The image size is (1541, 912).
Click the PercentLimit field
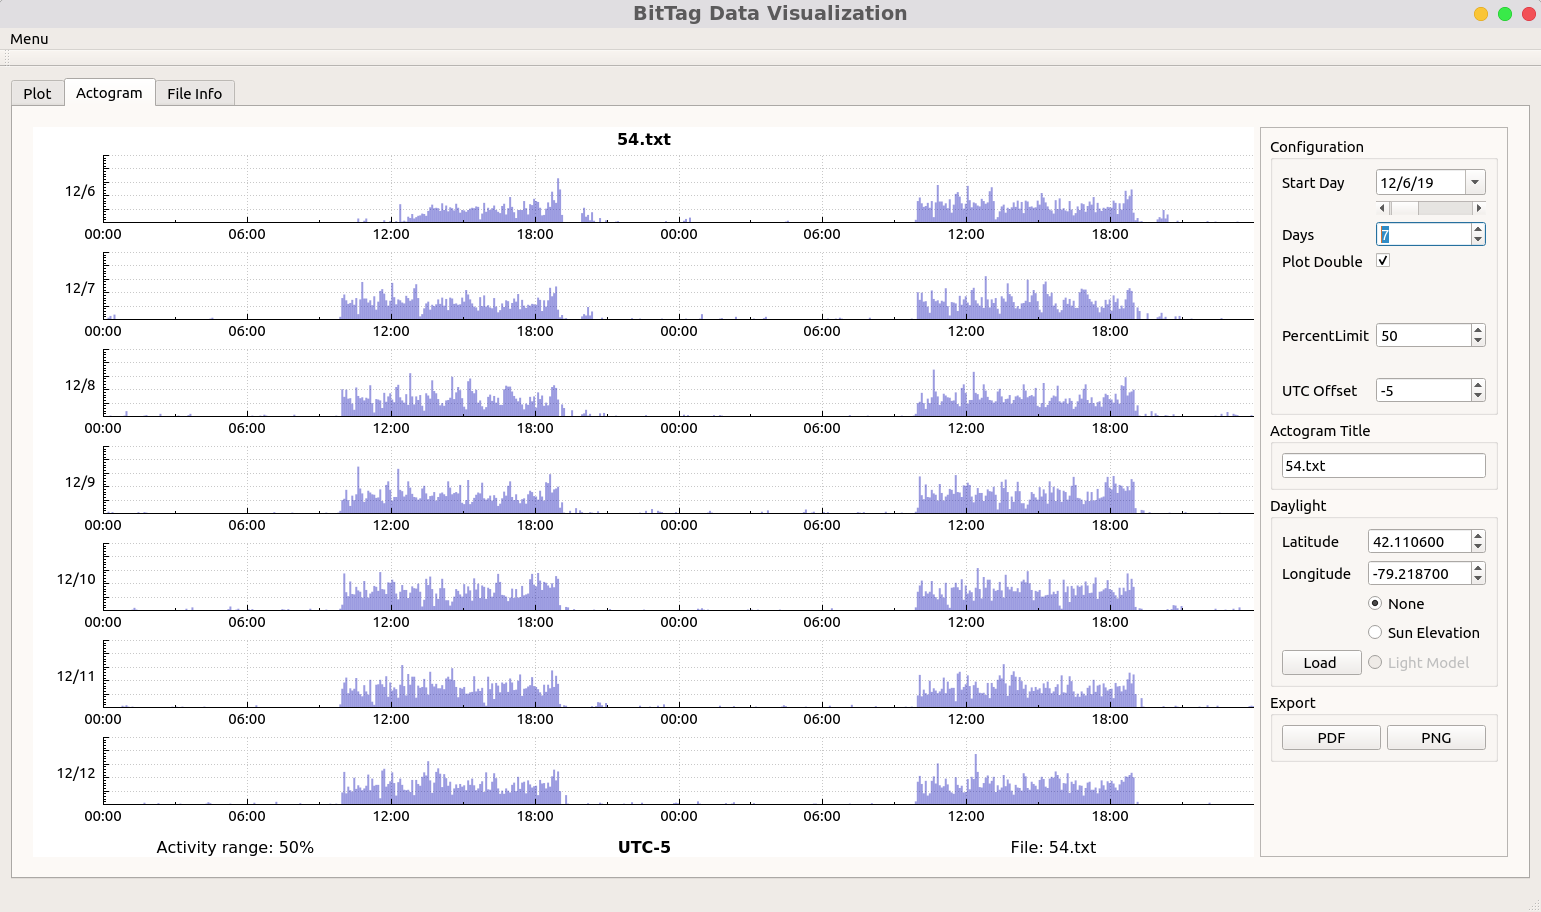(1424, 335)
